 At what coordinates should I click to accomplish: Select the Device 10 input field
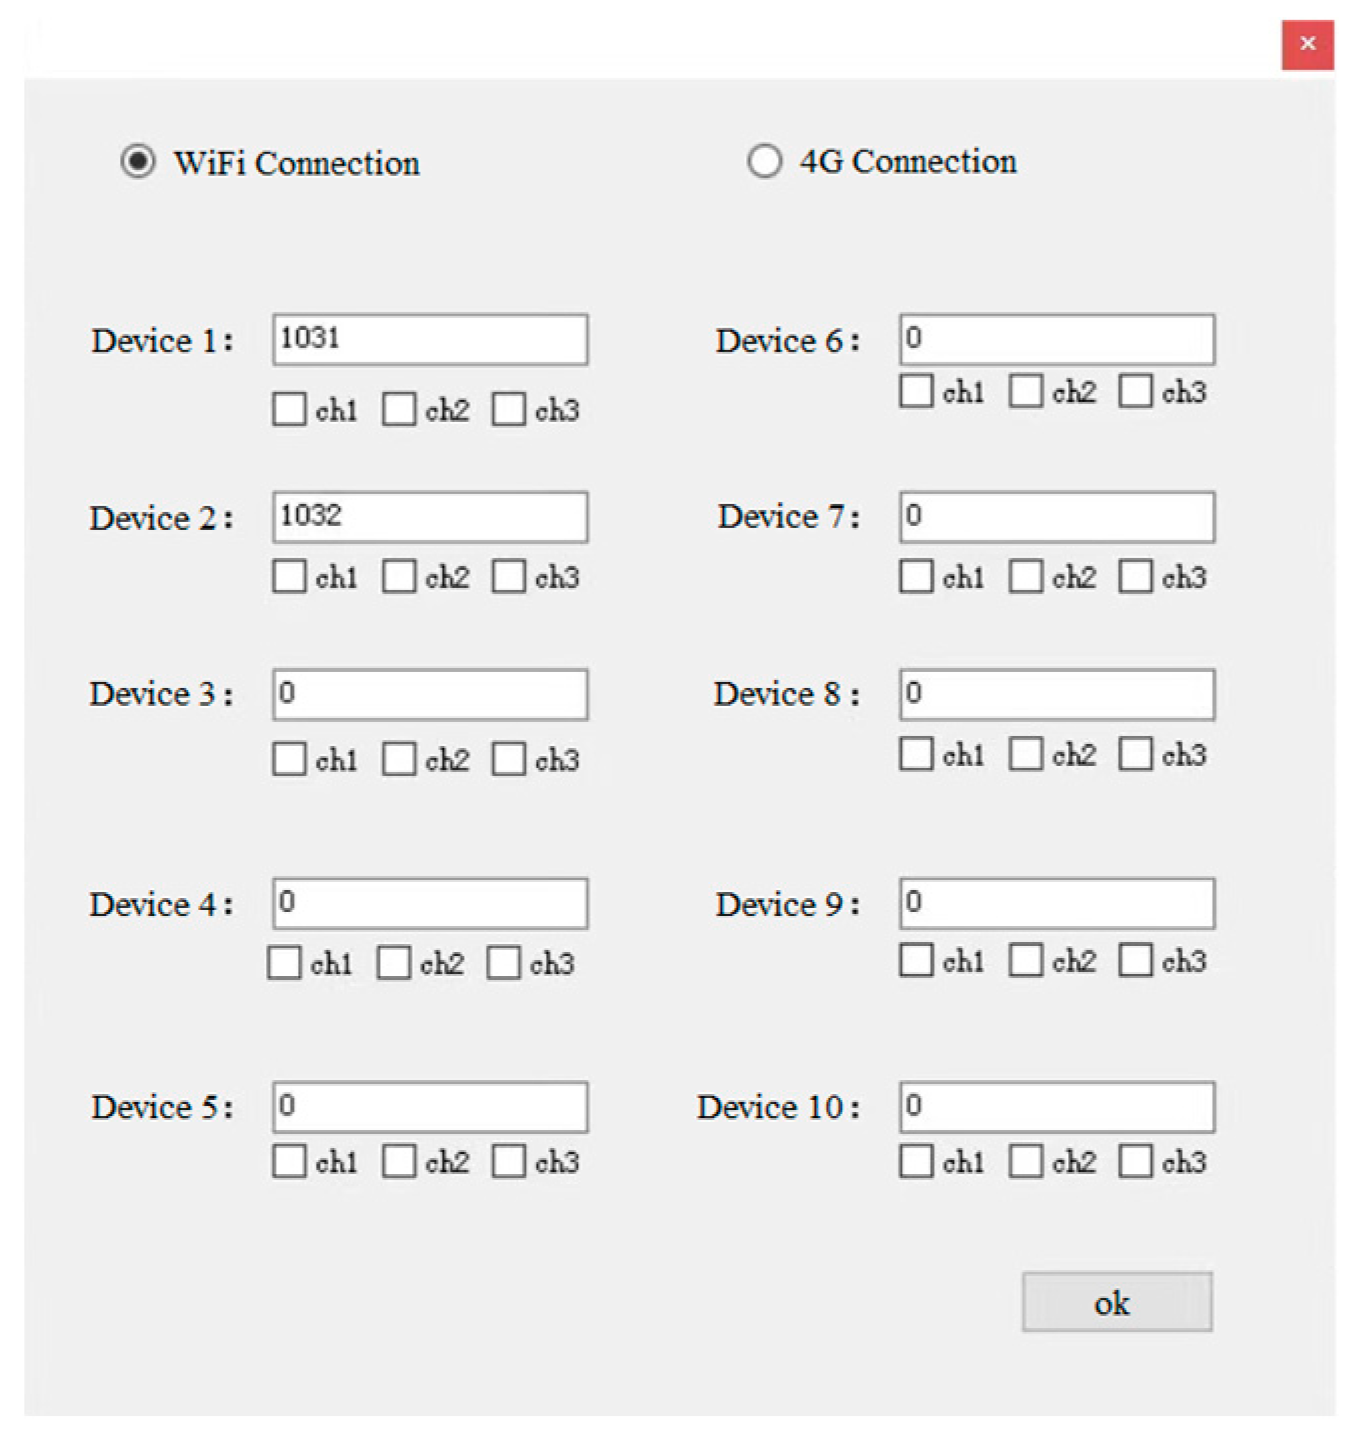tap(1057, 1106)
